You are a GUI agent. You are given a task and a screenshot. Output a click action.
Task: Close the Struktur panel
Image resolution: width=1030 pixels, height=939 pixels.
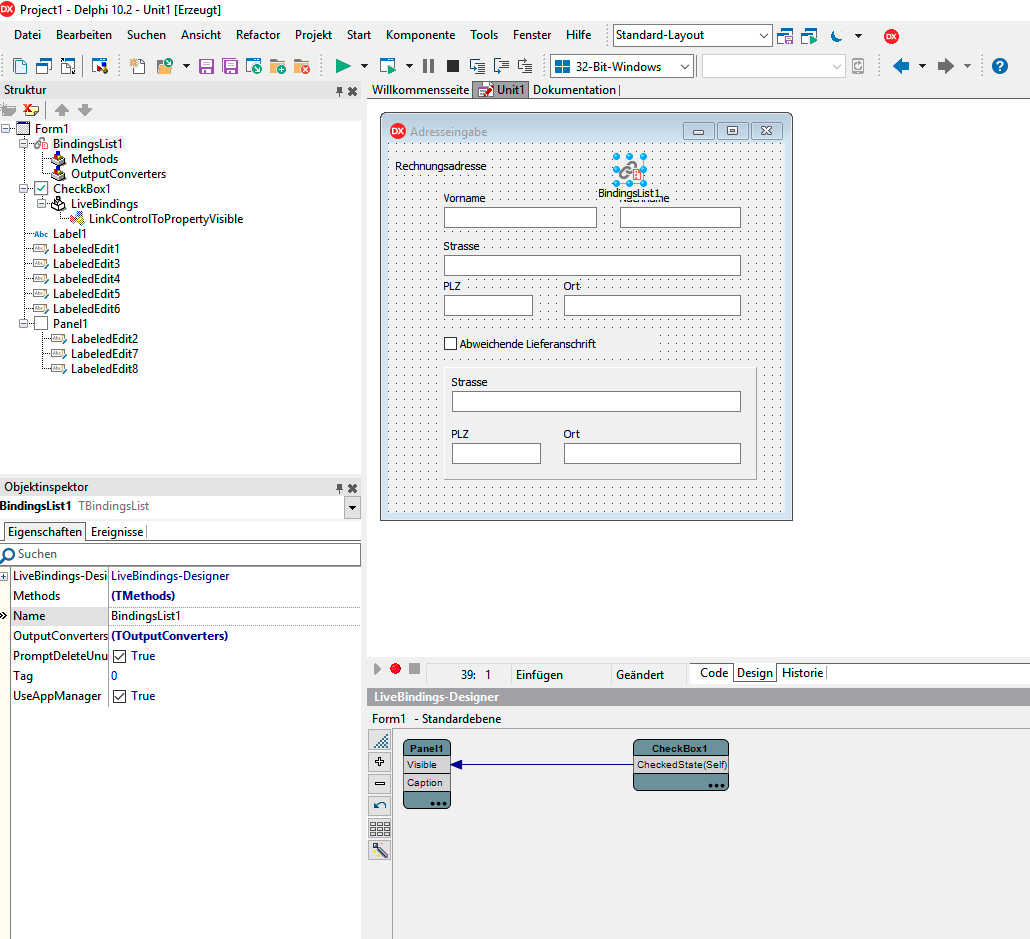[x=353, y=91]
